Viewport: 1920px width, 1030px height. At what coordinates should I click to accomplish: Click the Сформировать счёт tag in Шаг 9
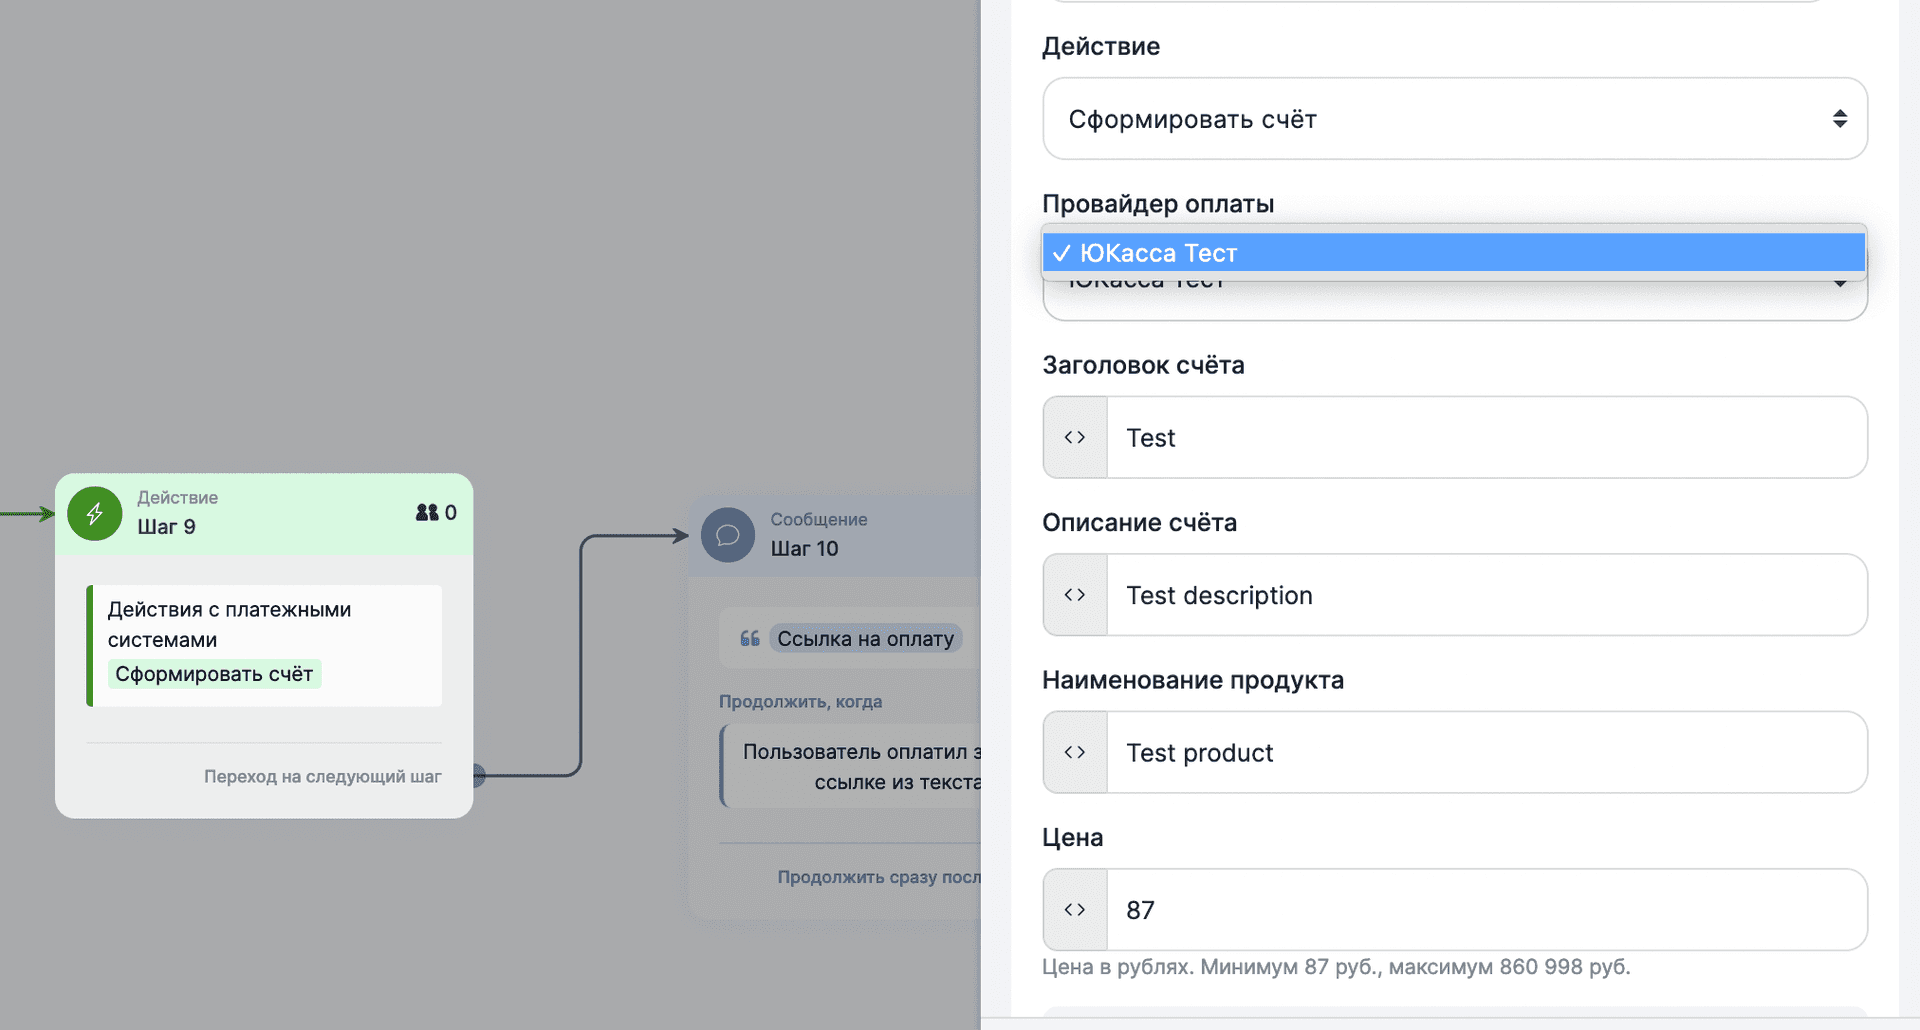[x=214, y=674]
